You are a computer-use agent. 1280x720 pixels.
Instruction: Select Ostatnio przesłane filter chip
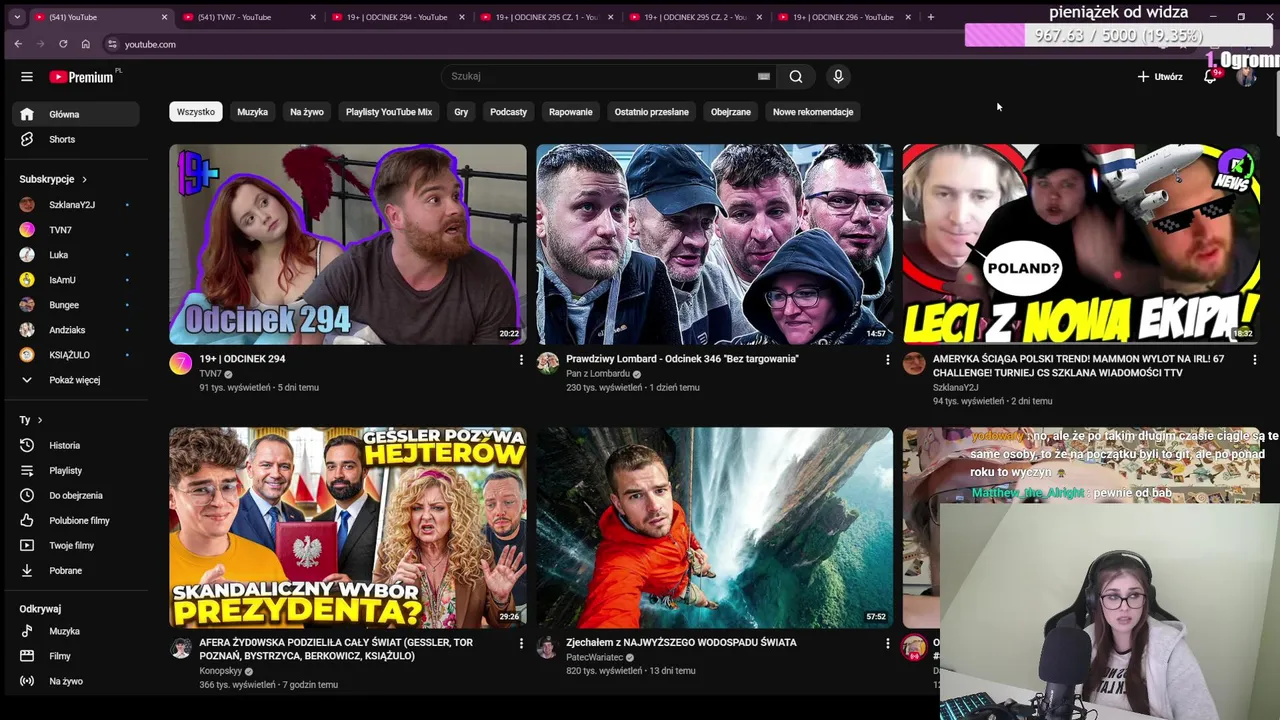click(652, 112)
